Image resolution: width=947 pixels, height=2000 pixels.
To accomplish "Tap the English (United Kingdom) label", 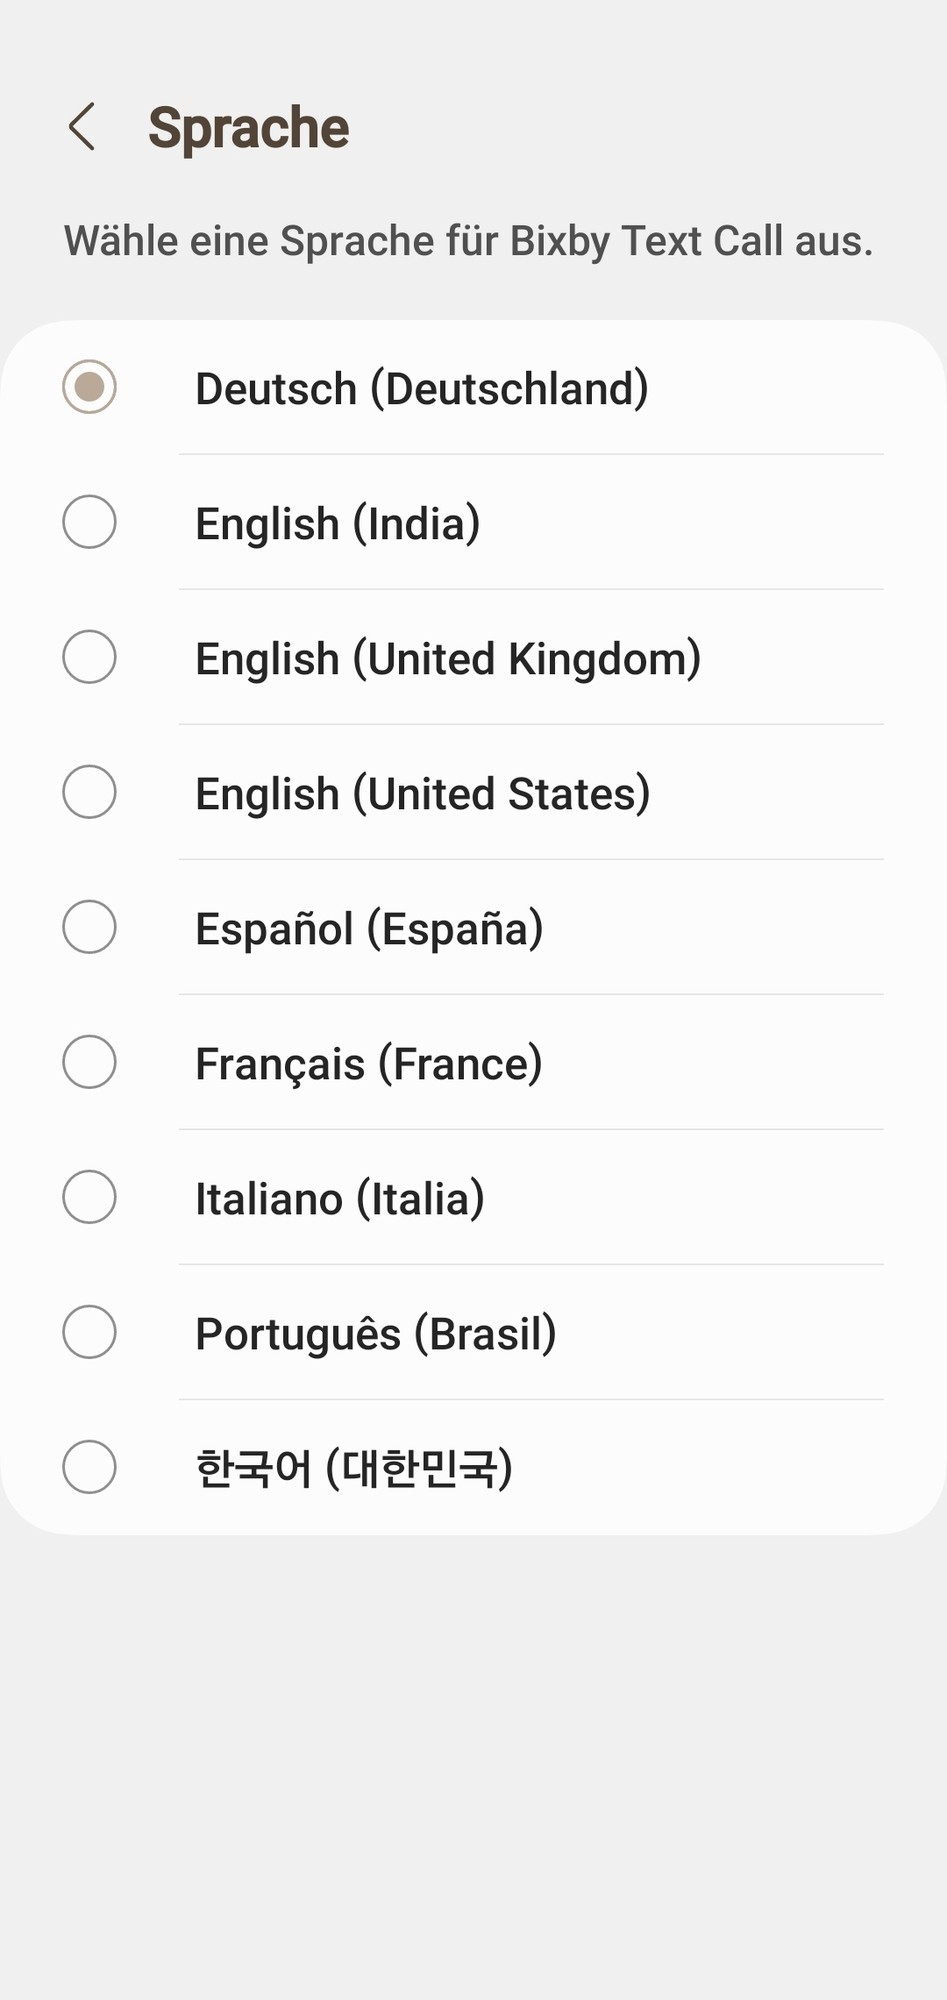I will click(x=447, y=659).
